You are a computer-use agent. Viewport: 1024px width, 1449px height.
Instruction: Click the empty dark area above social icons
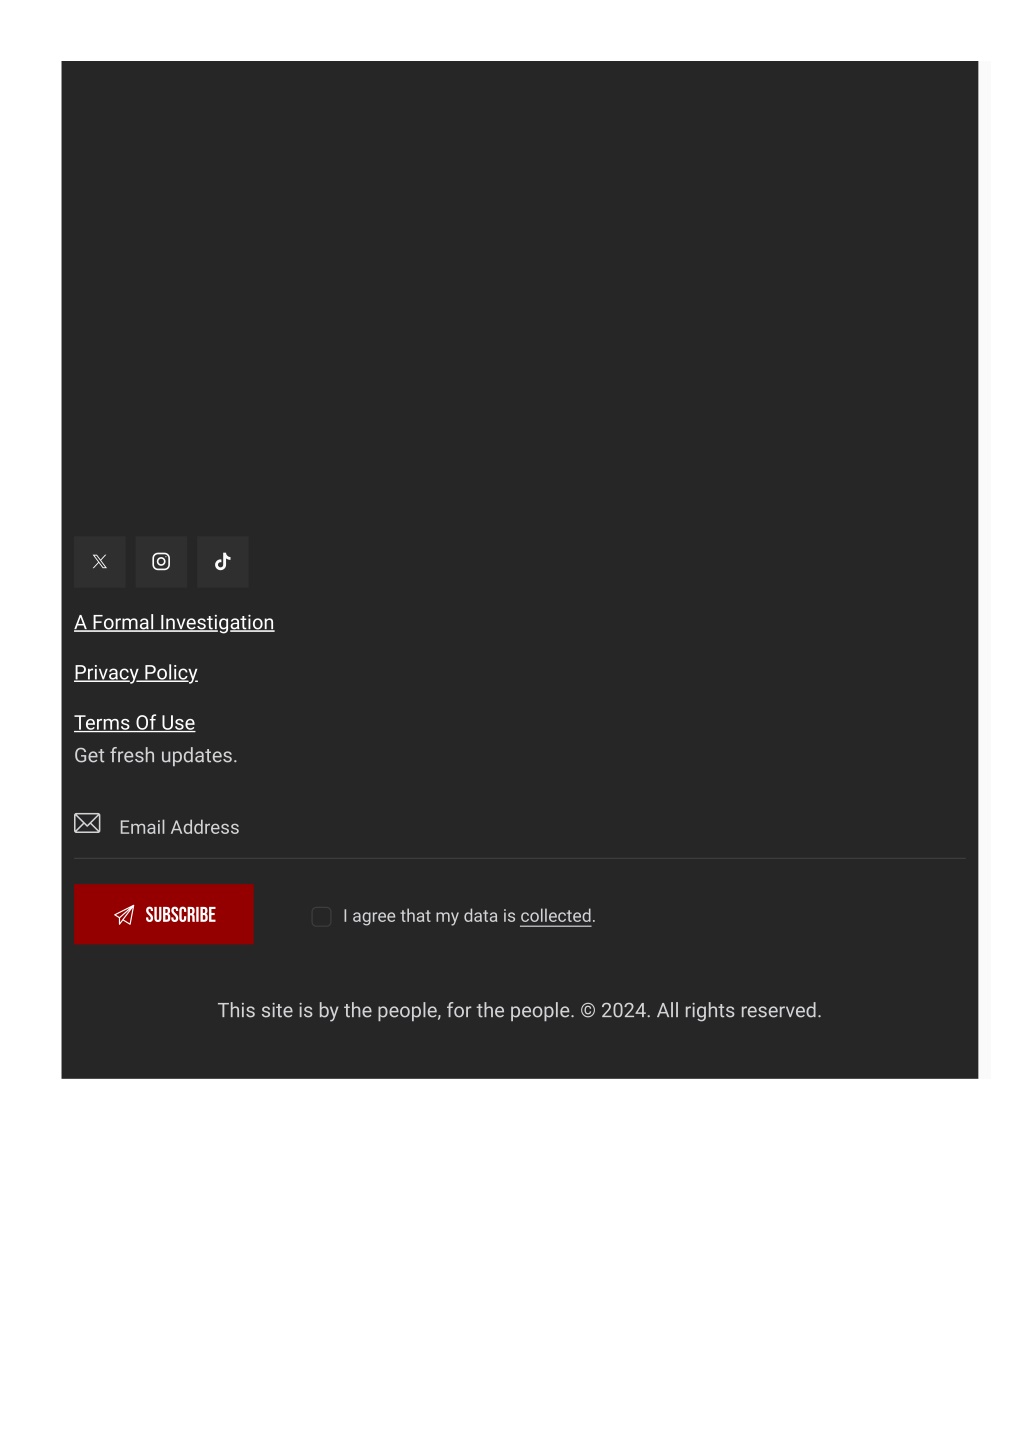[520, 290]
